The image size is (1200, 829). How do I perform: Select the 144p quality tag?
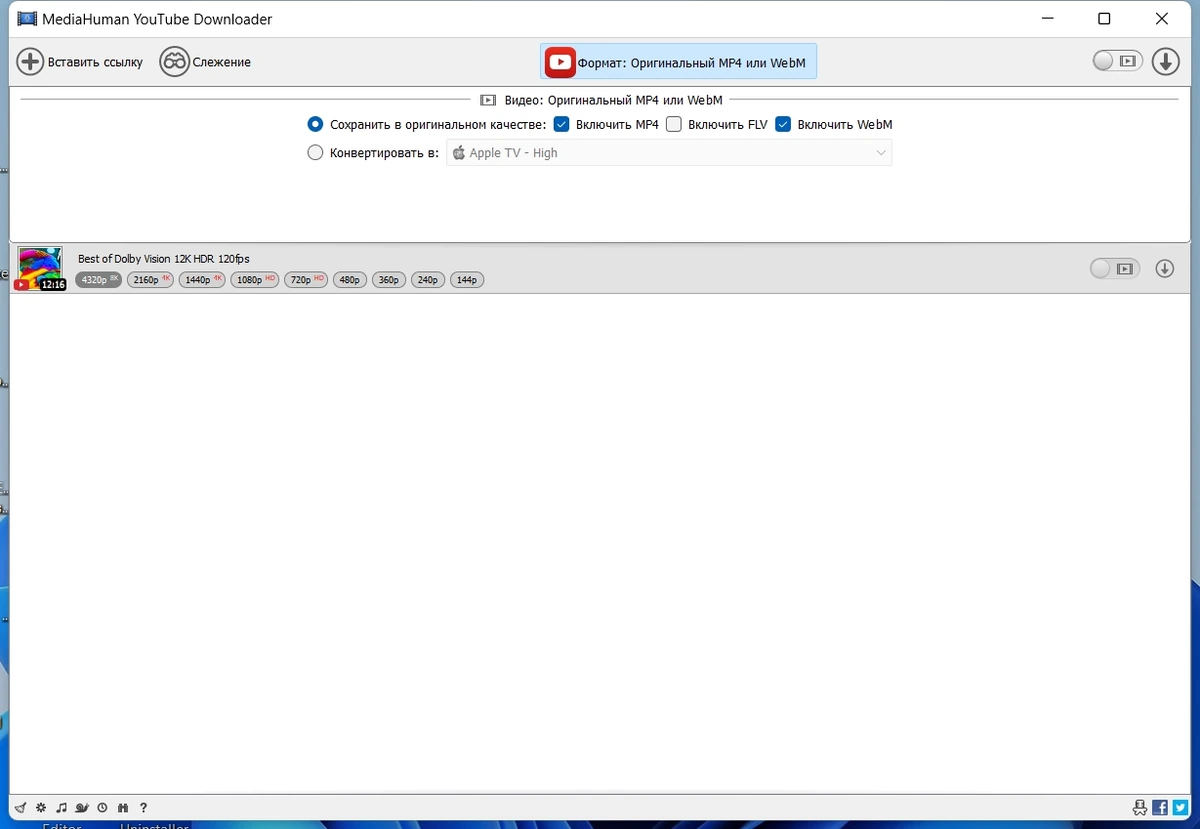[x=467, y=280]
